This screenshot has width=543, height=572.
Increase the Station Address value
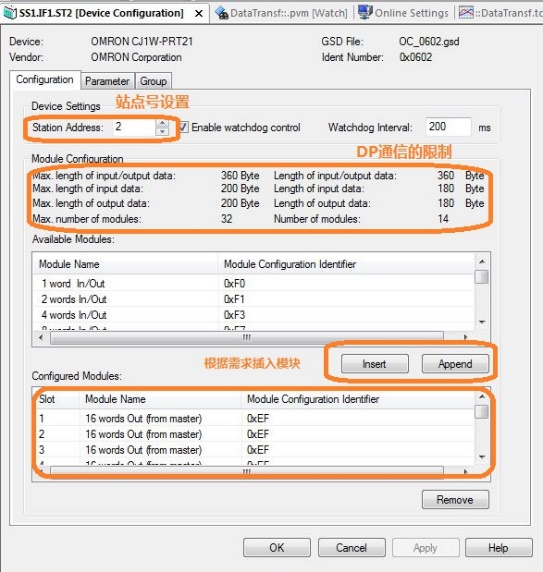(162, 123)
